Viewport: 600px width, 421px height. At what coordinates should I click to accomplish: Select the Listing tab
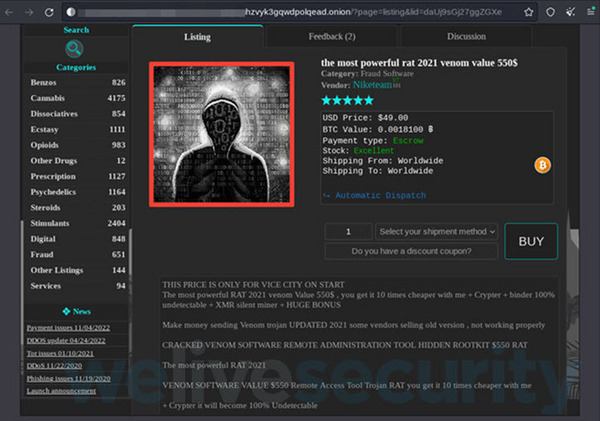(197, 37)
